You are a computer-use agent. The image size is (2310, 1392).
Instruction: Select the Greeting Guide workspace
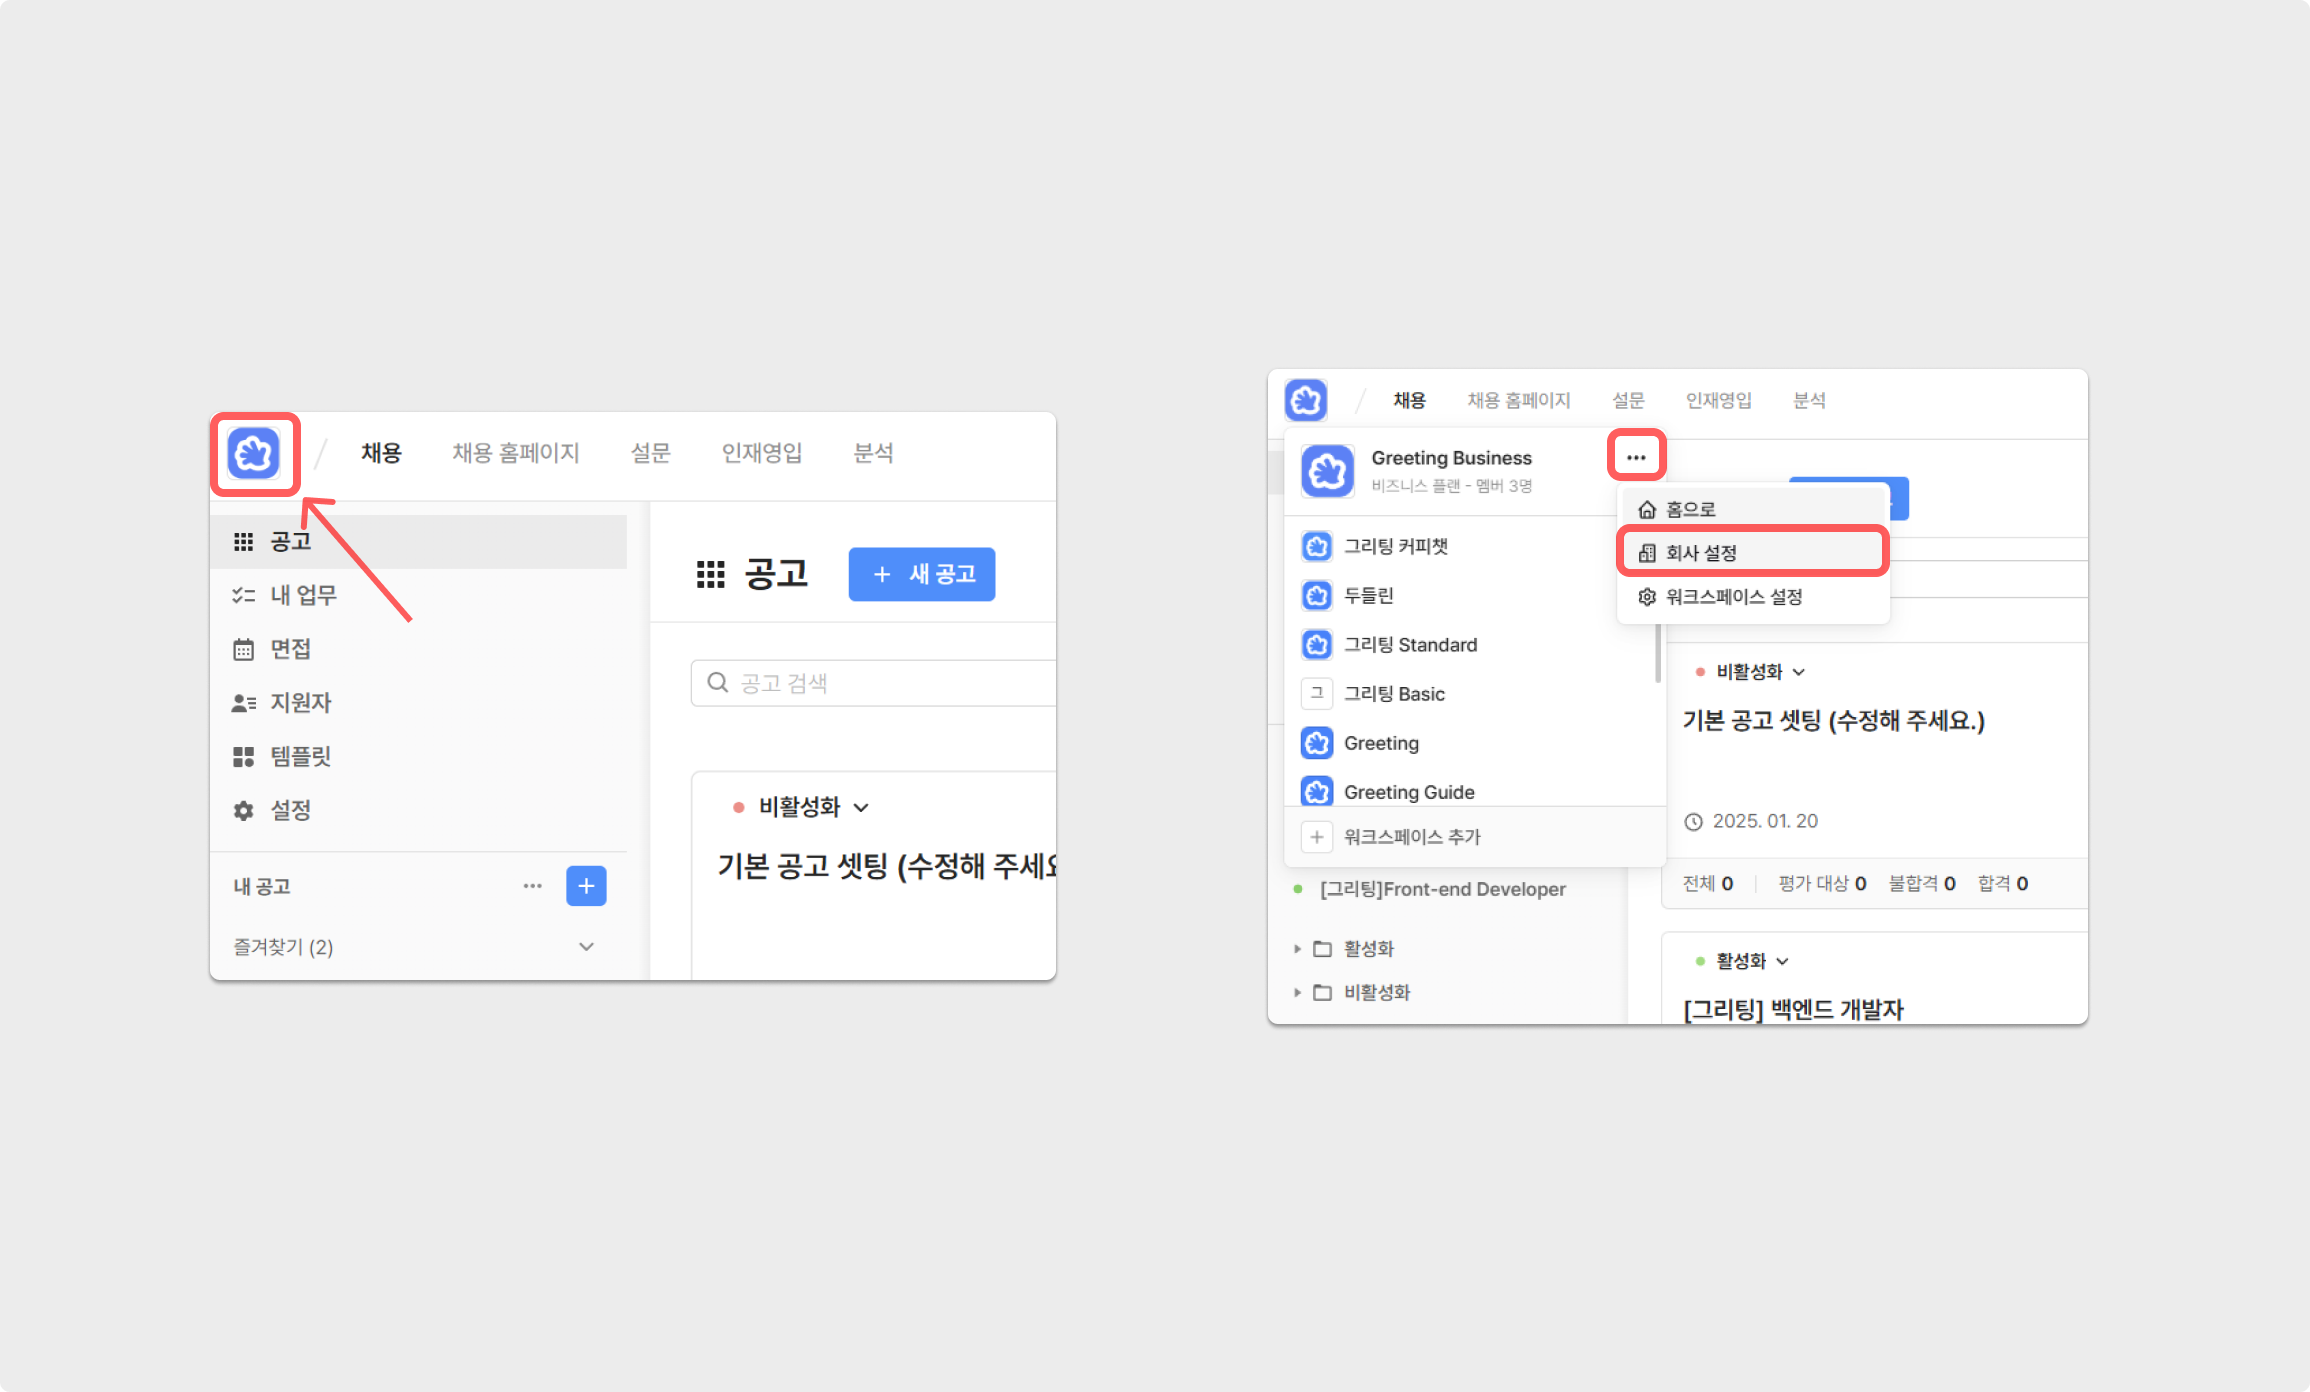(1408, 792)
